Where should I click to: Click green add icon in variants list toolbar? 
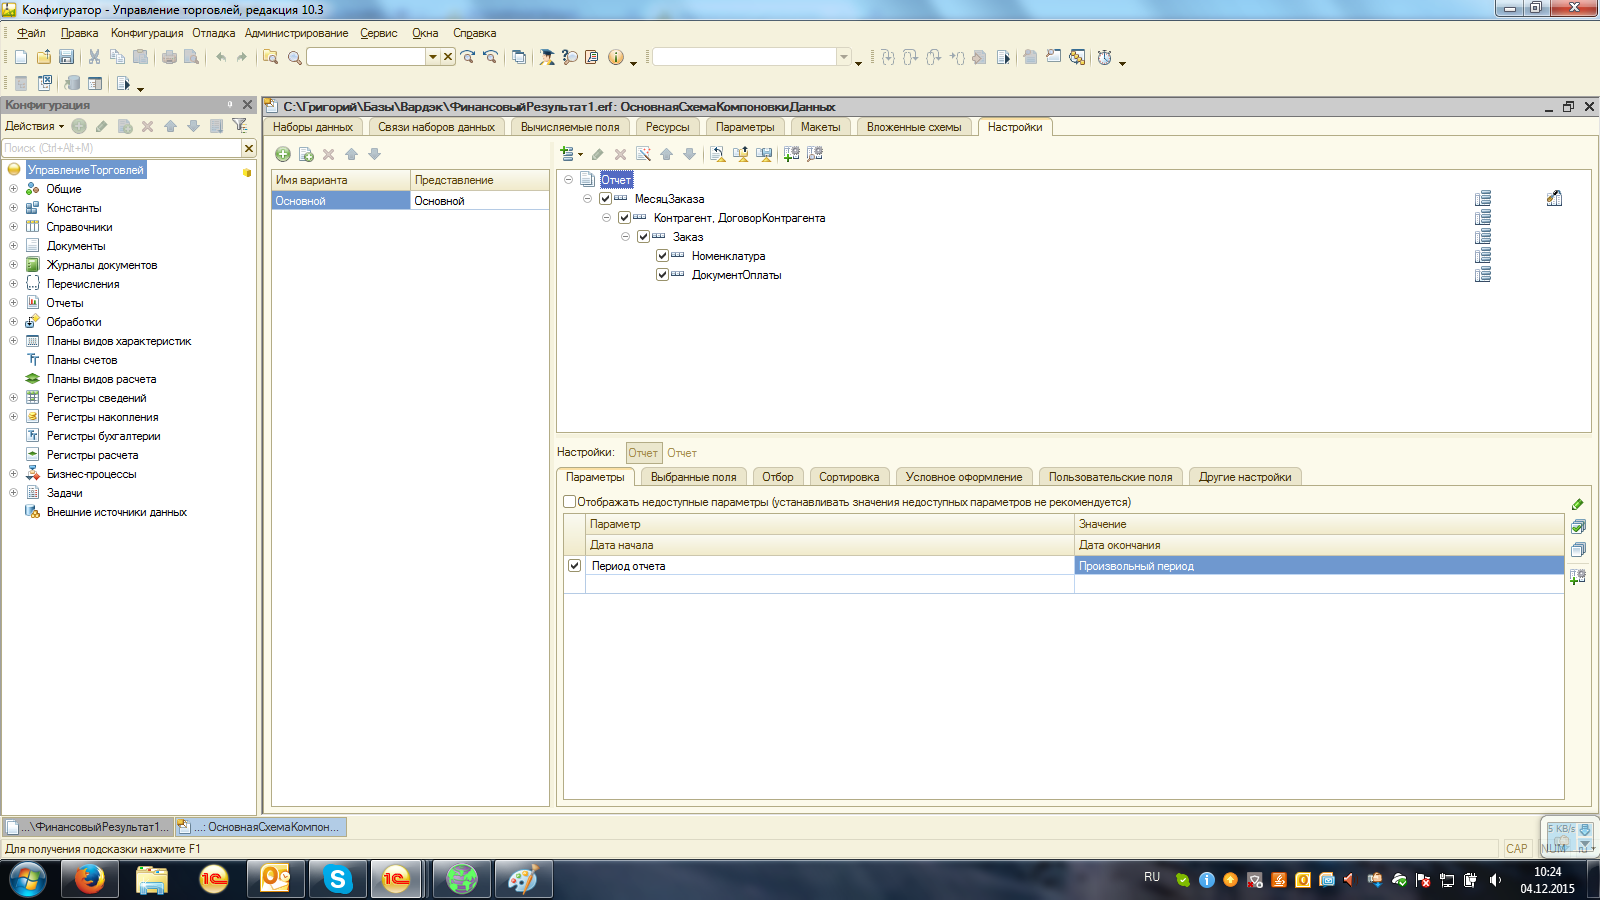click(283, 154)
